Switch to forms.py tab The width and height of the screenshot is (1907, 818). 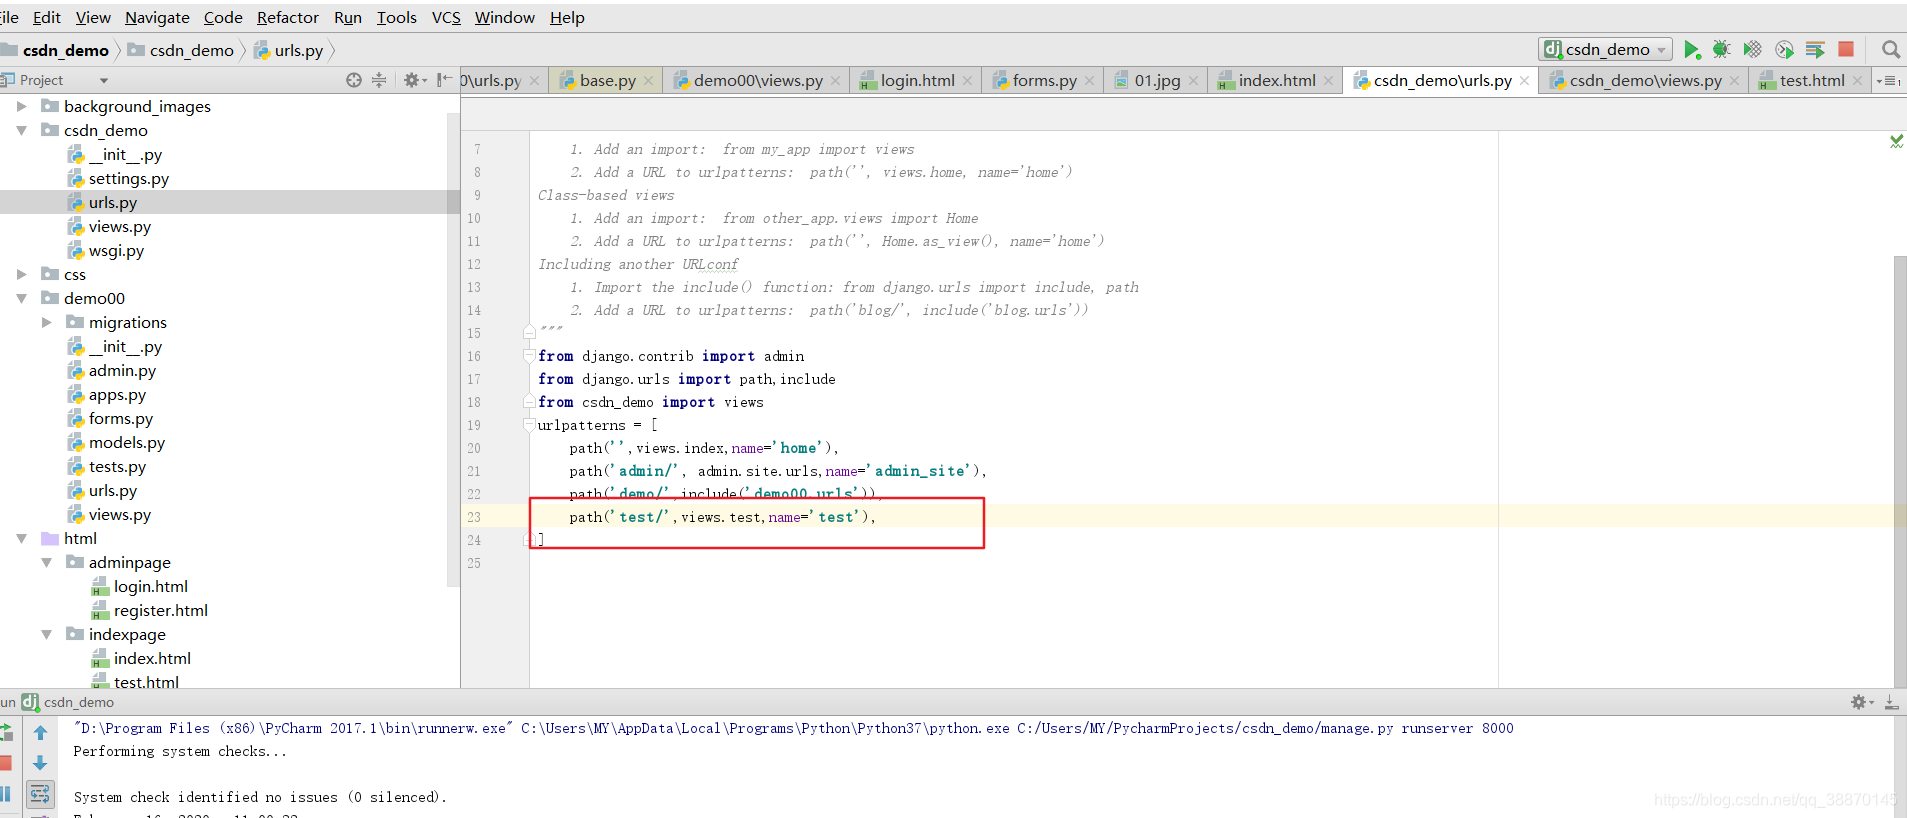[1043, 81]
